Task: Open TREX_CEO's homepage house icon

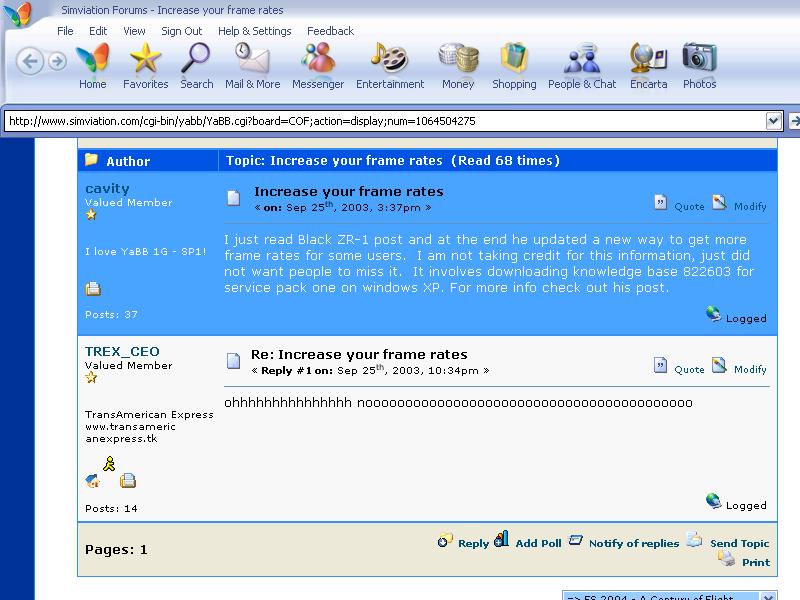Action: [93, 481]
